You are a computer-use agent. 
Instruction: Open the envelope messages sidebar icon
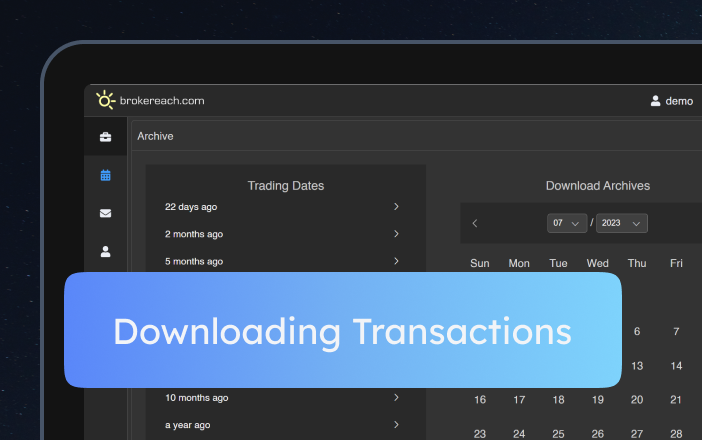point(106,213)
